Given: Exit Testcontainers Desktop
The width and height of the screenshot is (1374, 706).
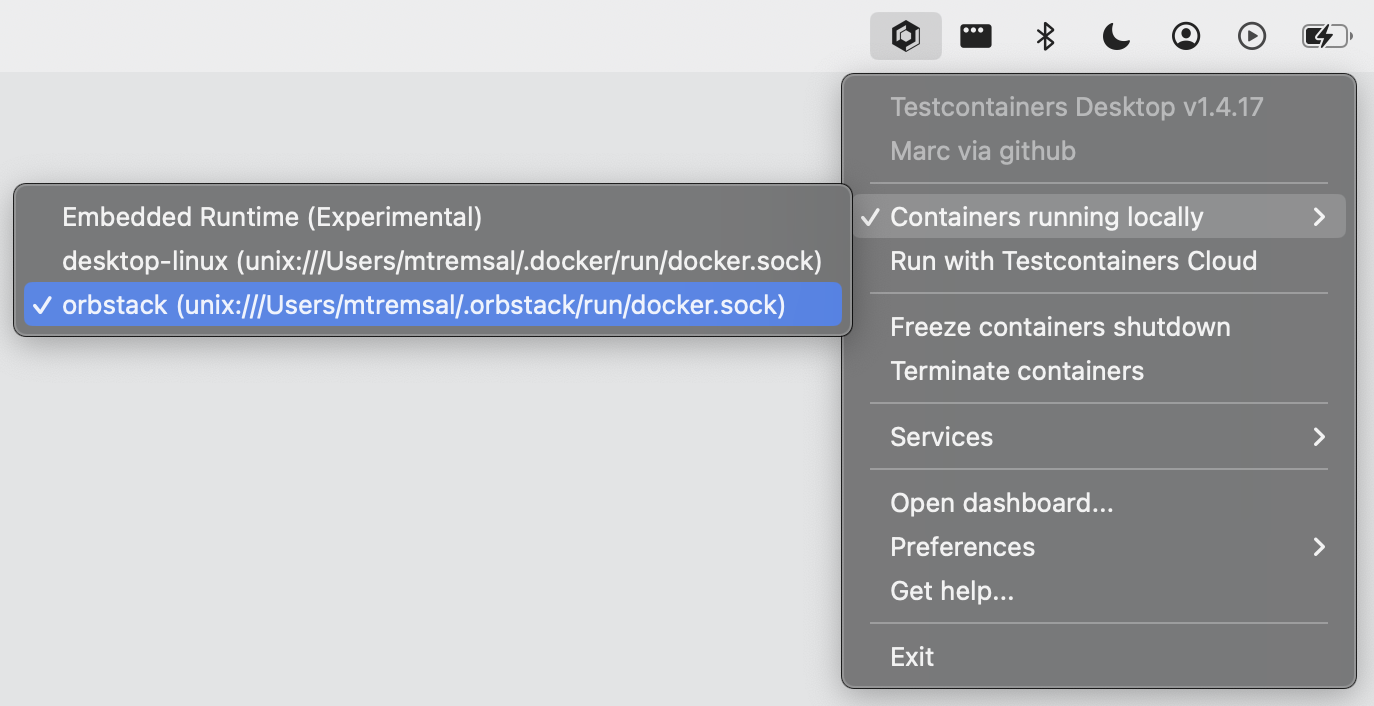Looking at the screenshot, I should point(911,657).
